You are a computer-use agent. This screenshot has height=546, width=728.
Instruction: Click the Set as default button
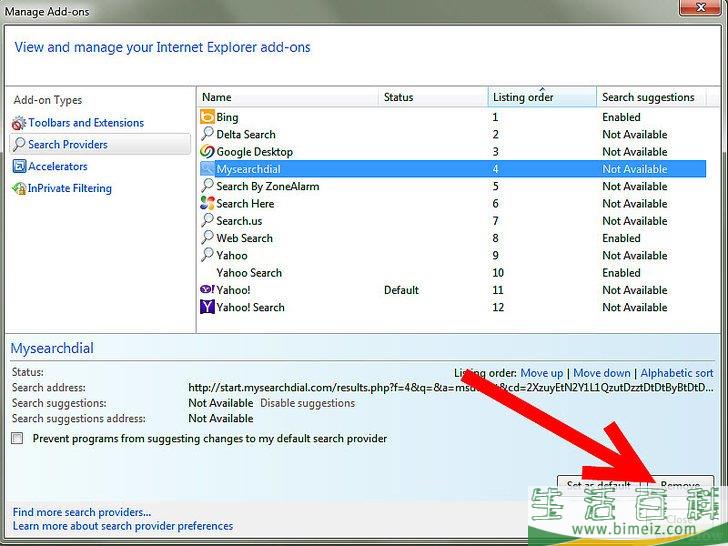point(598,485)
